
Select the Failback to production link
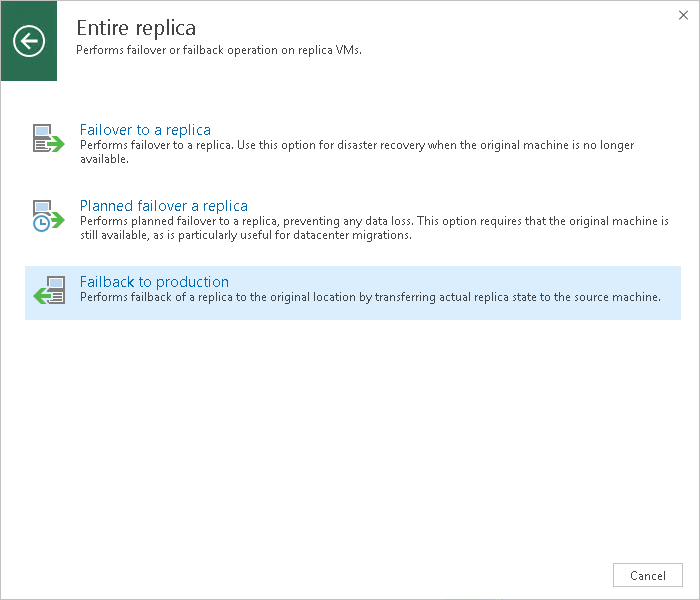[x=154, y=282]
